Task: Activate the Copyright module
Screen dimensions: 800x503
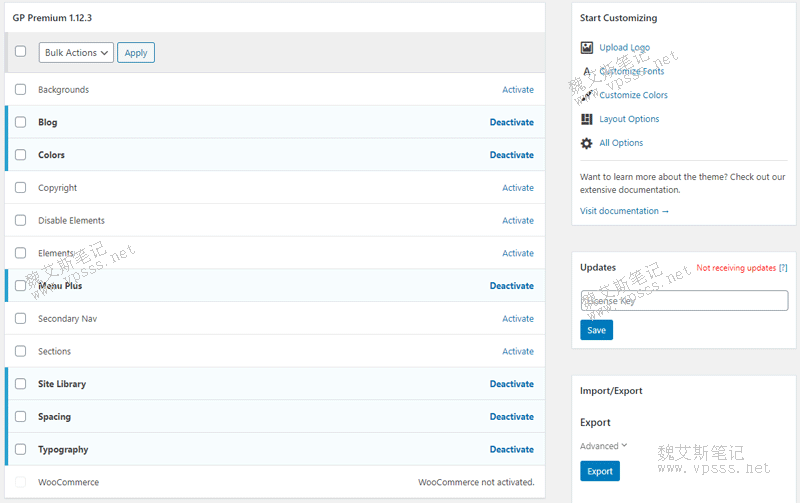Action: [518, 188]
